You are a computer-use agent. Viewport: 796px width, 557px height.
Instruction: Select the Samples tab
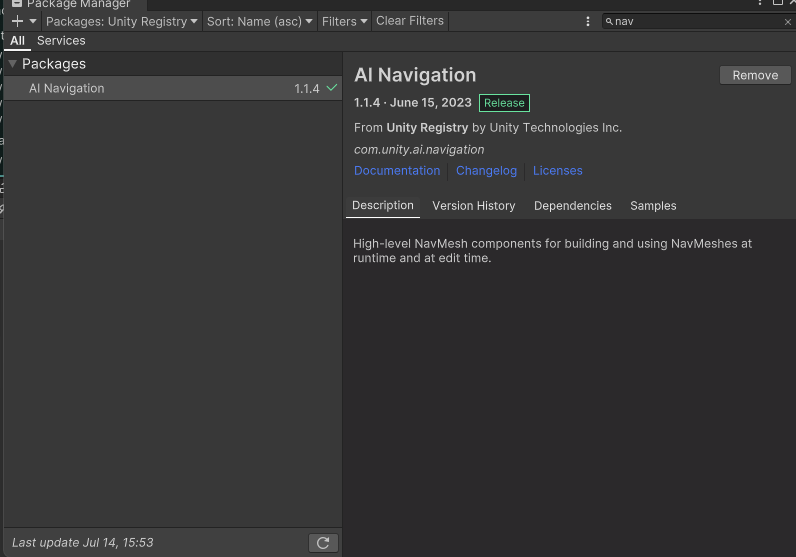[653, 206]
